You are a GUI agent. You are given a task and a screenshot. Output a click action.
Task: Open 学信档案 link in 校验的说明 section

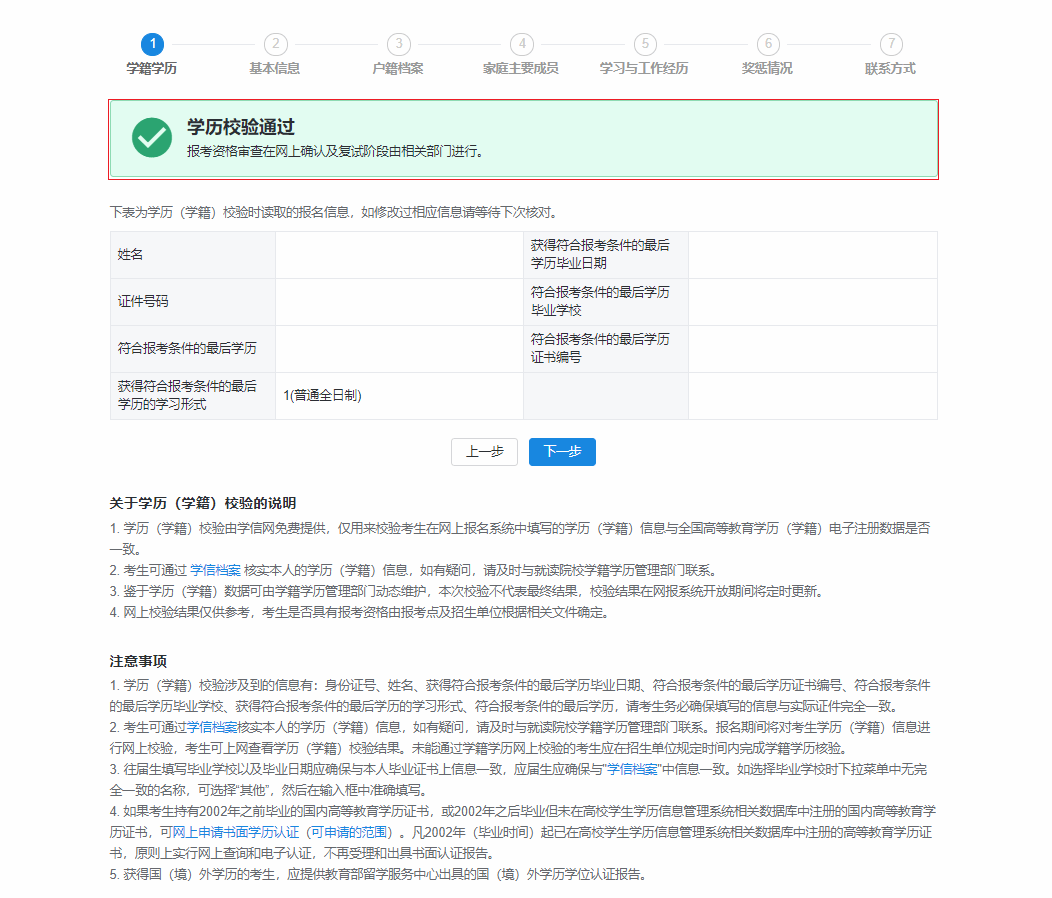215,570
